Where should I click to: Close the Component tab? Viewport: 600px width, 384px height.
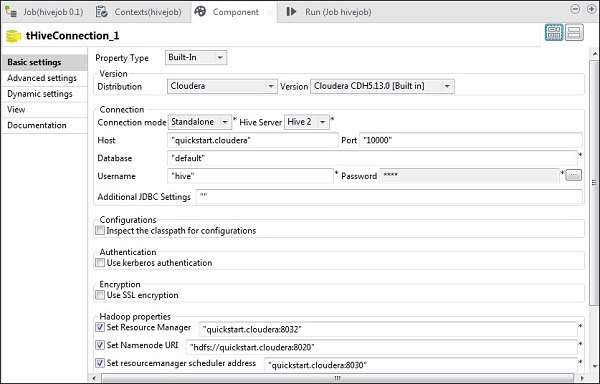(x=270, y=13)
